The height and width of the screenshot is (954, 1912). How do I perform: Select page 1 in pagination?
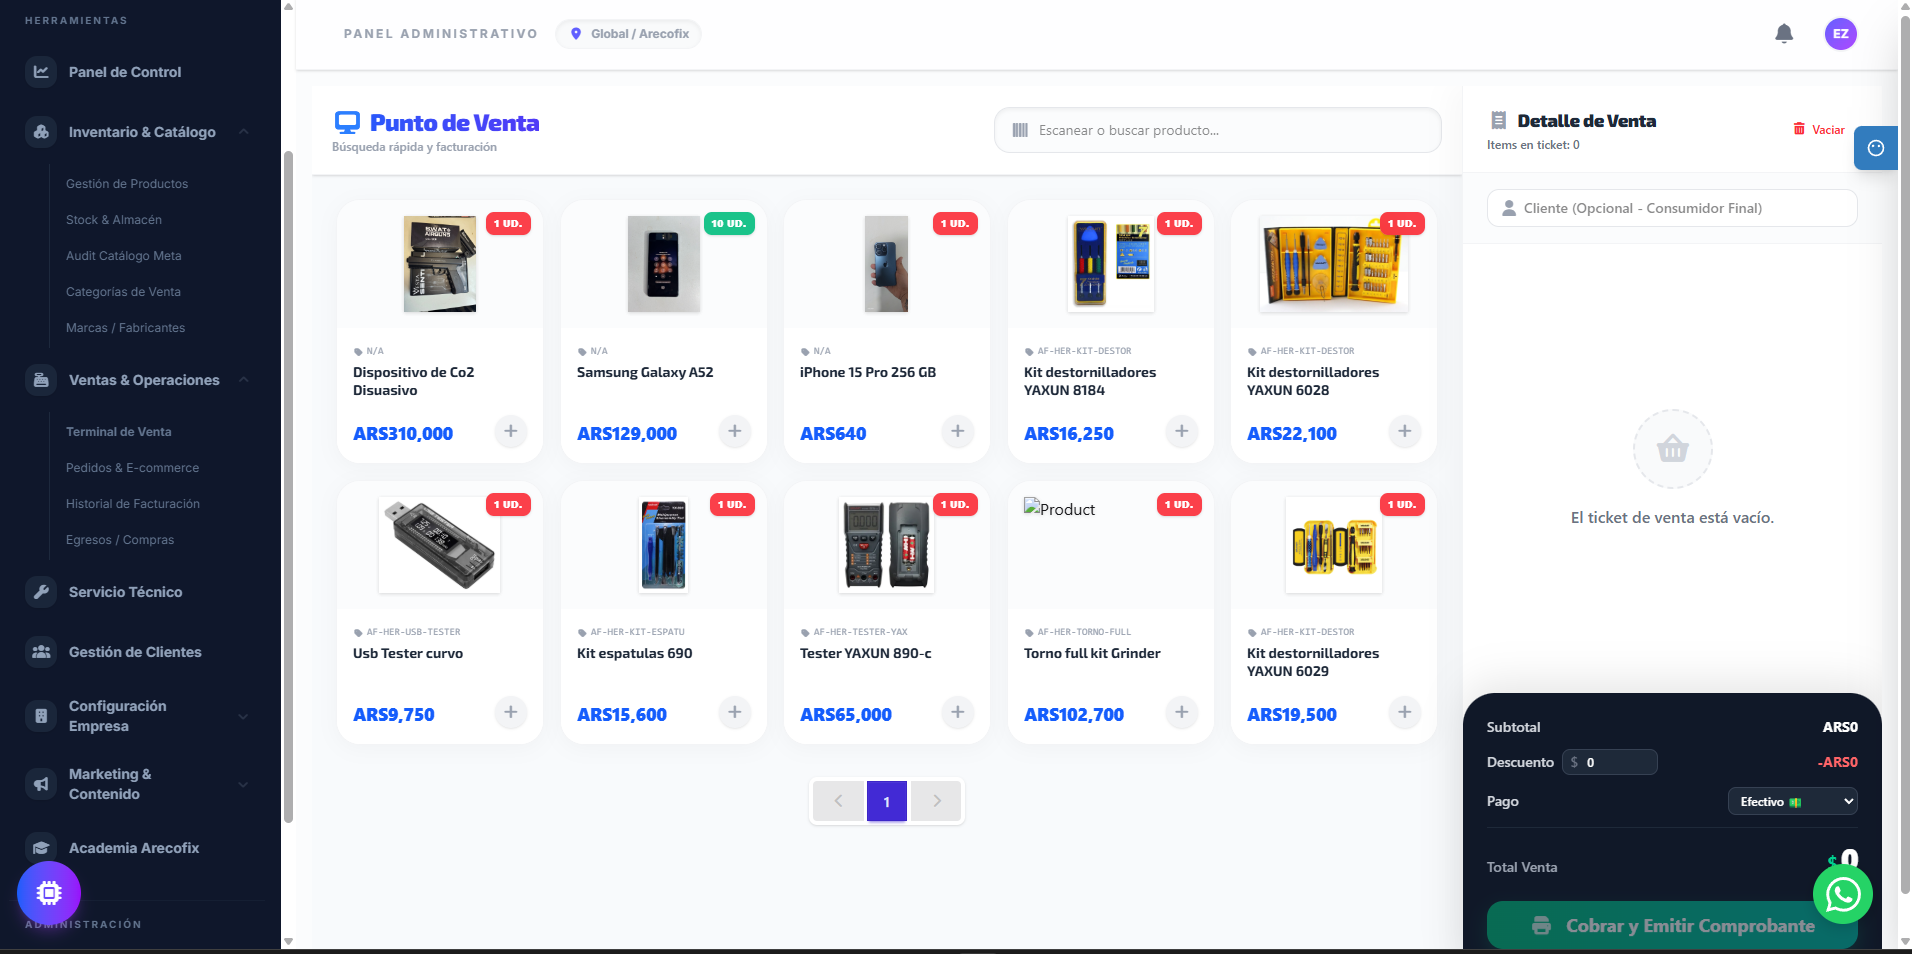[887, 801]
